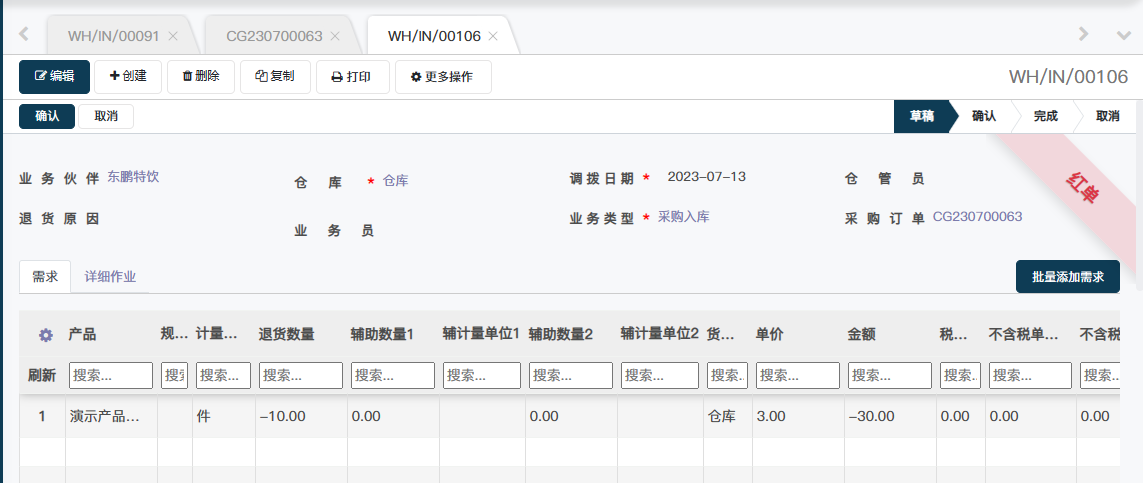
Task: Click the grid settings gear icon
Action: point(45,335)
